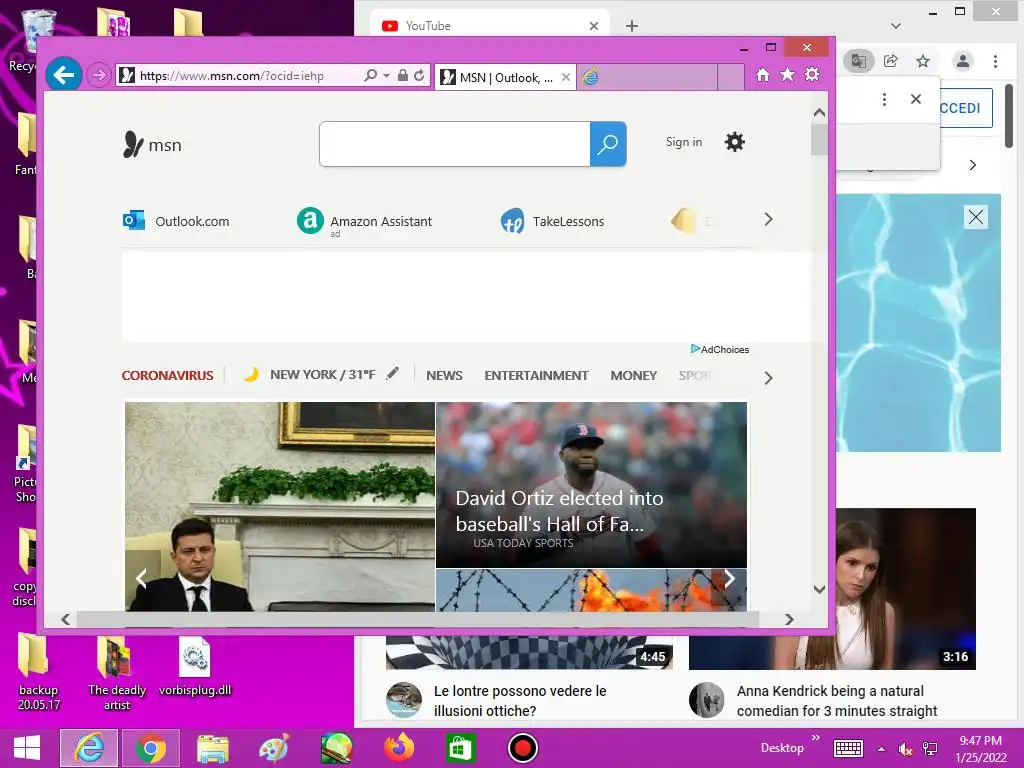Open Internet Explorer favorites star
The height and width of the screenshot is (768, 1024).
(x=788, y=74)
